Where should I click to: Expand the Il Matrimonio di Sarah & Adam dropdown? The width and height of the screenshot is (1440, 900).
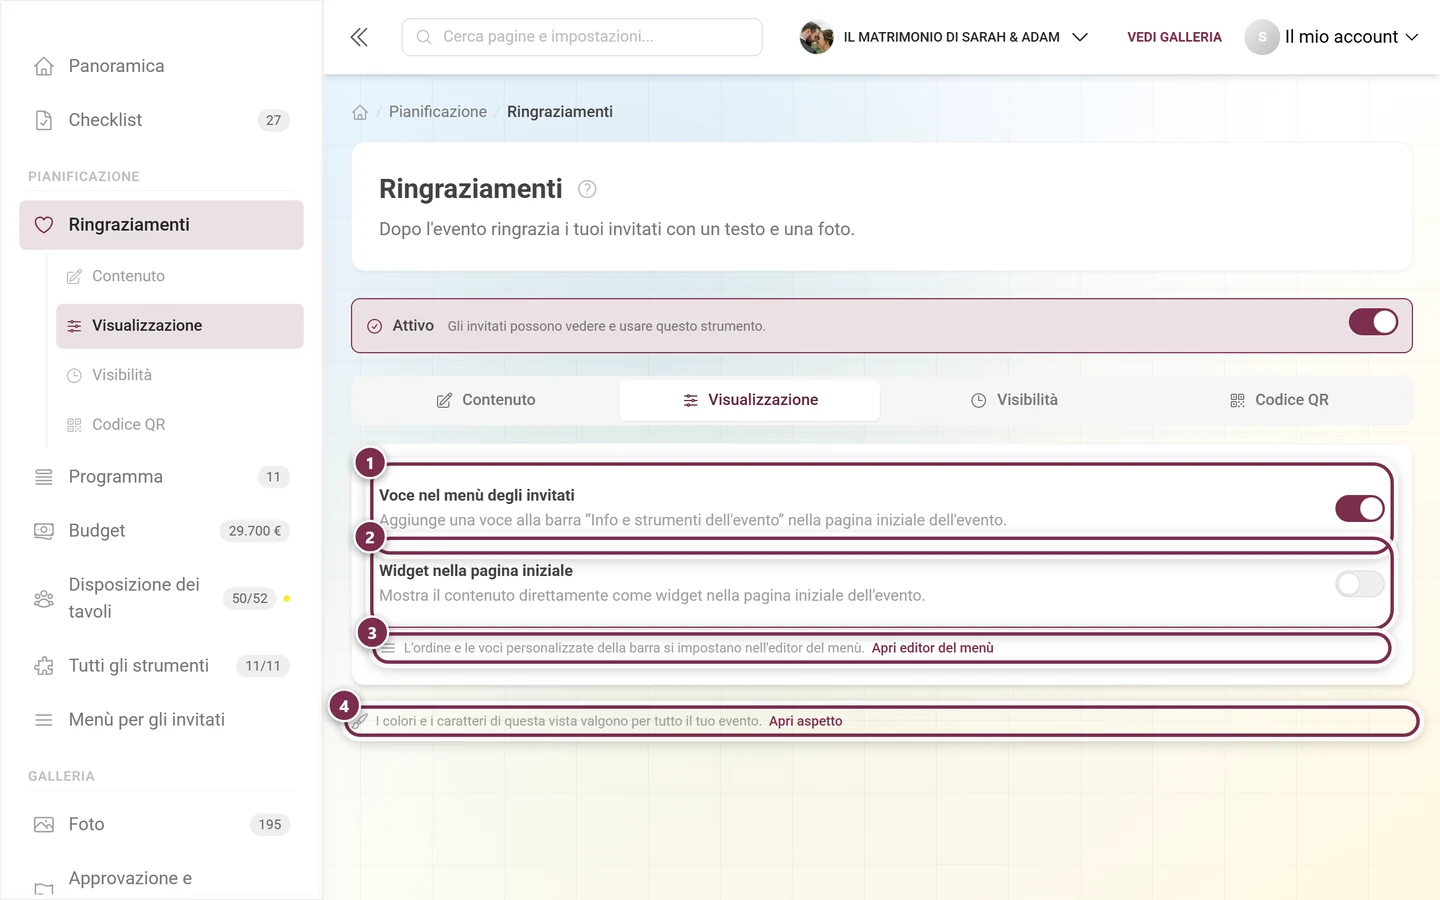tap(944, 37)
